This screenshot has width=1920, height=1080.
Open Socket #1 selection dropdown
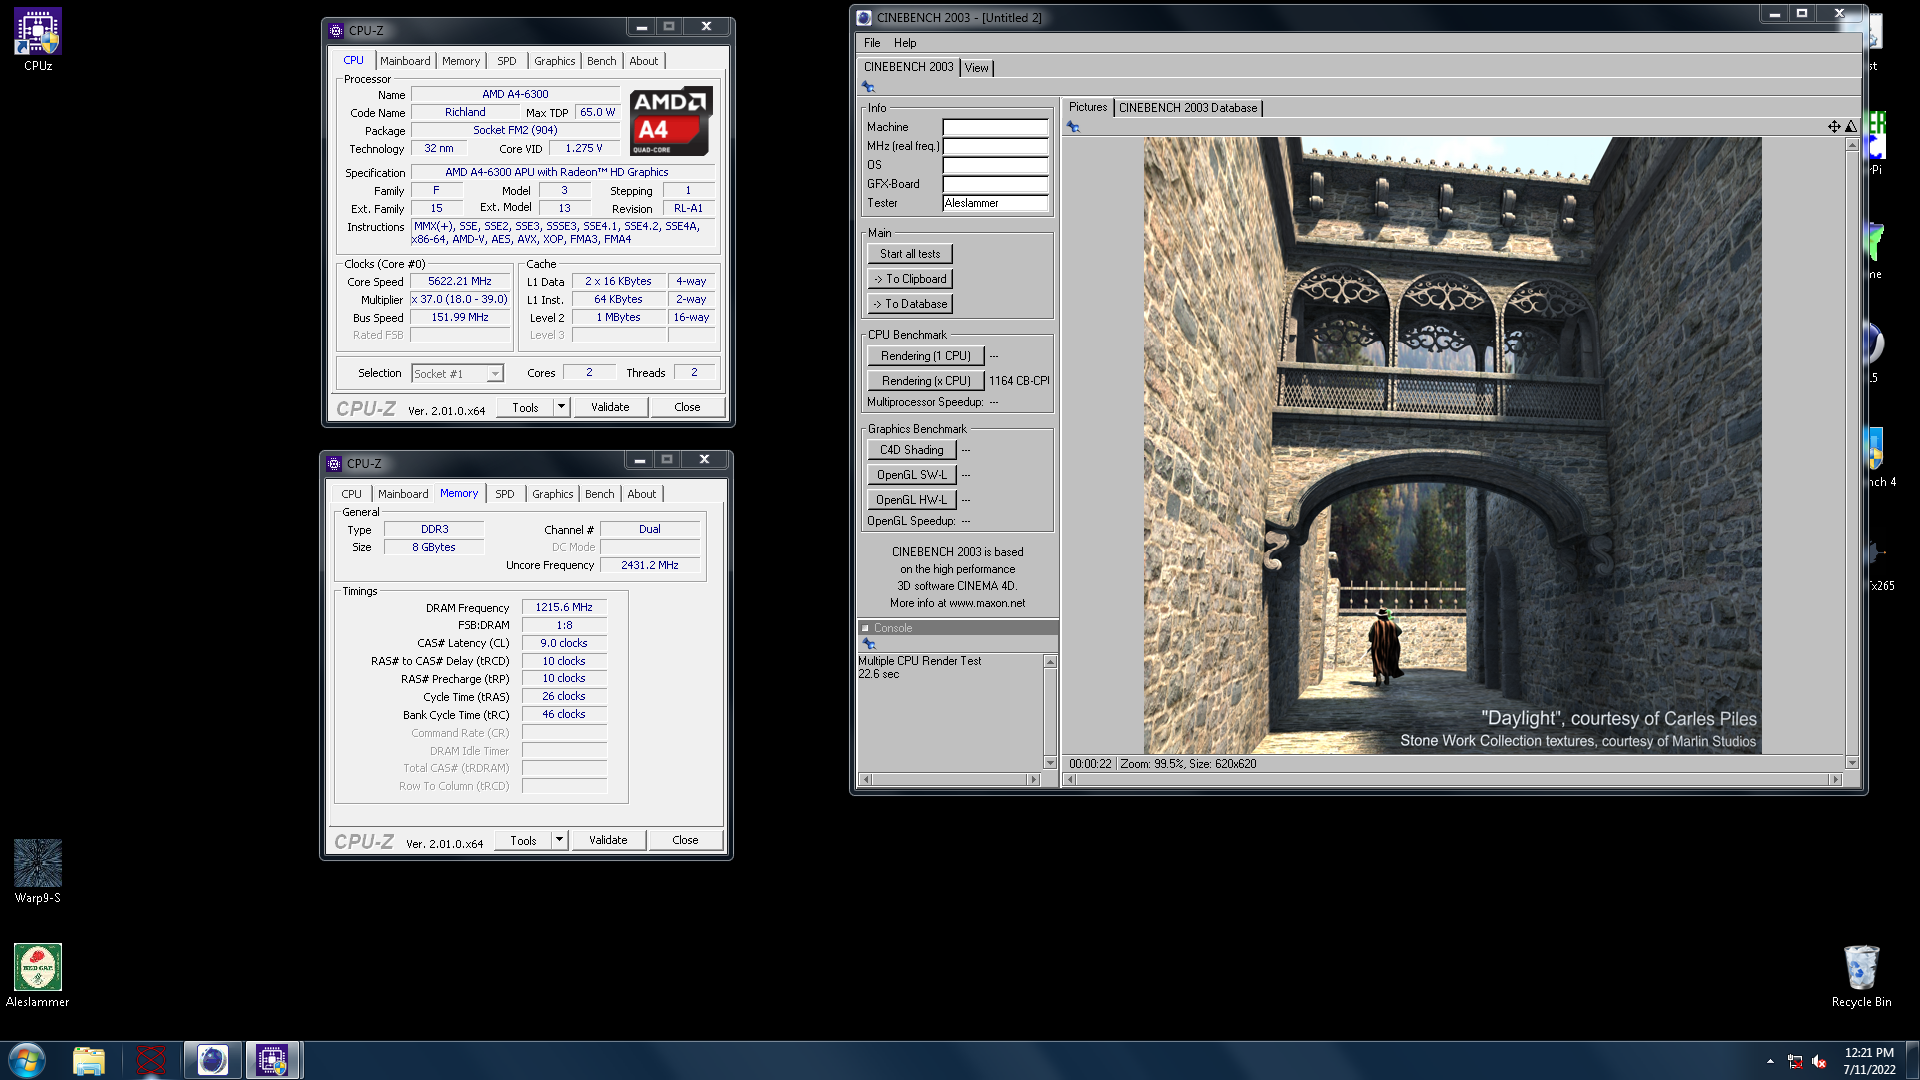495,374
